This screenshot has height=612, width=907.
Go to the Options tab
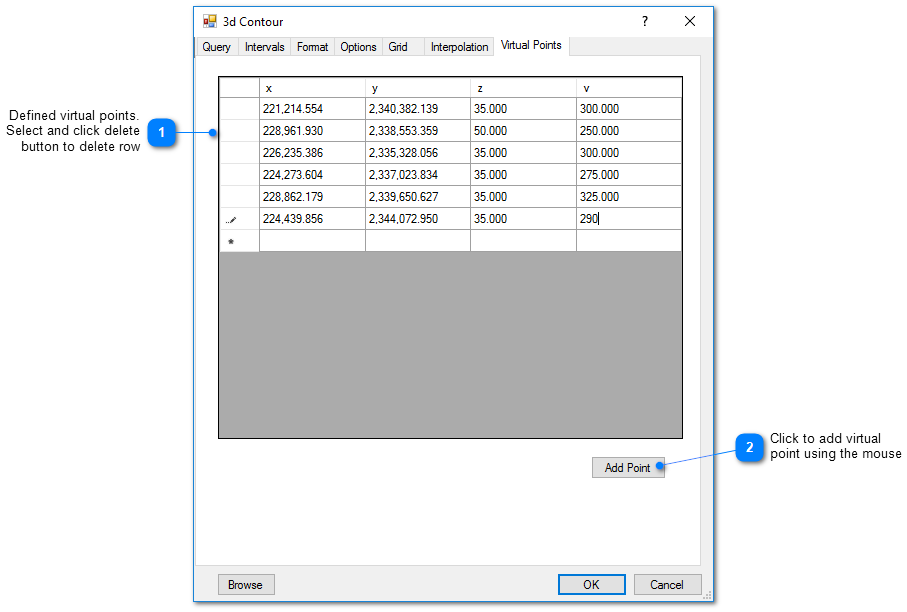point(358,47)
